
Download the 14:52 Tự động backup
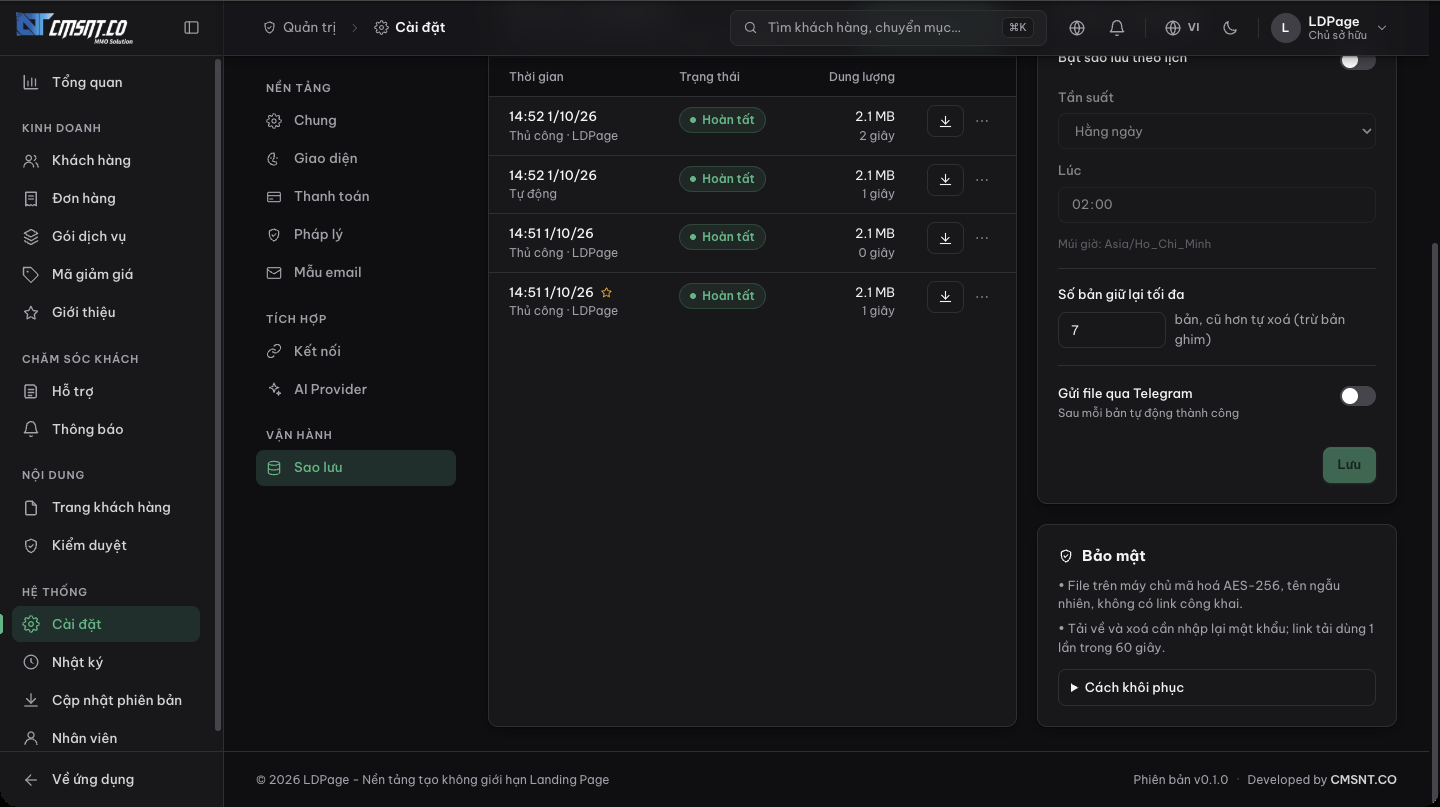(945, 180)
